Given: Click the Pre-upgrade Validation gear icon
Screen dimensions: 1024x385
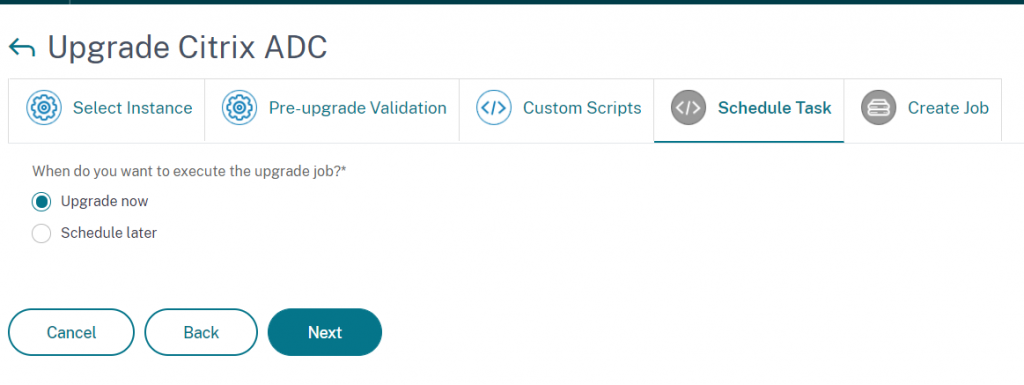Looking at the screenshot, I should point(240,108).
